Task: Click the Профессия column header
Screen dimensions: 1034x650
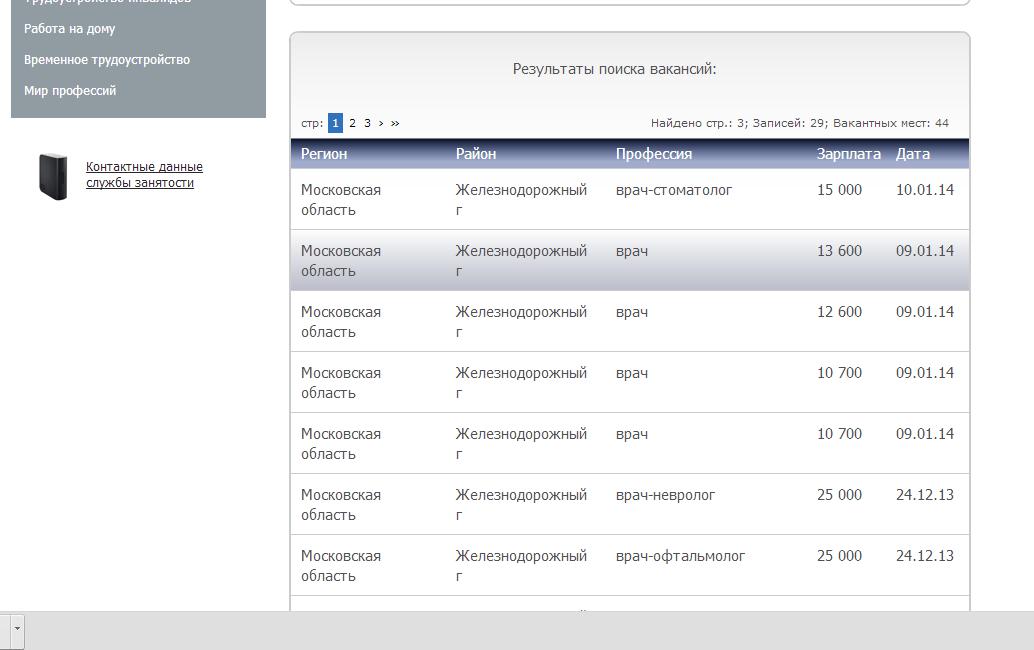Action: (x=654, y=154)
